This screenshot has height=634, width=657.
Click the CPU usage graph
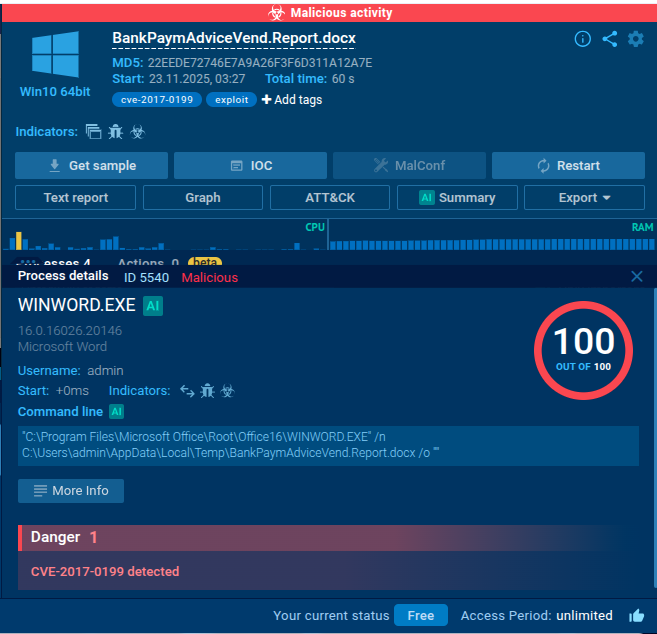164,235
